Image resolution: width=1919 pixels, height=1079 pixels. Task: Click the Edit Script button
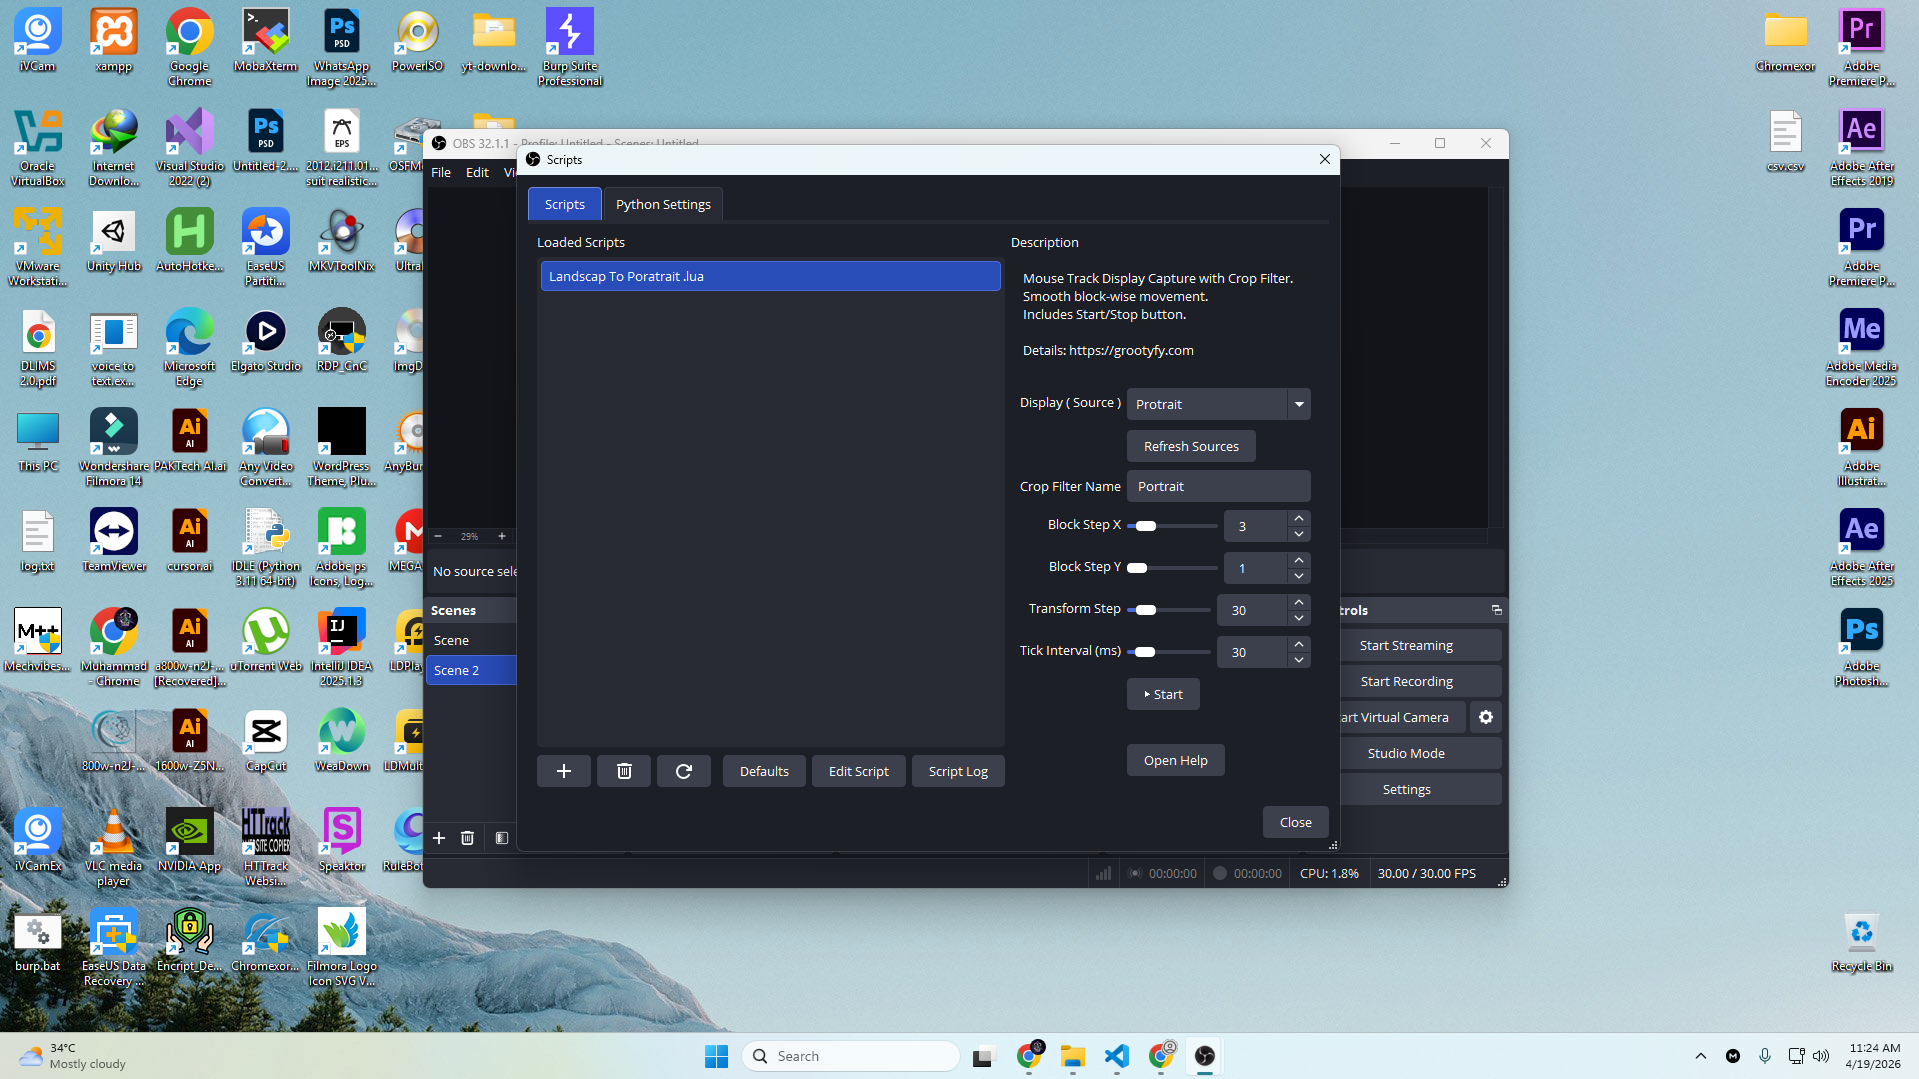(x=858, y=771)
